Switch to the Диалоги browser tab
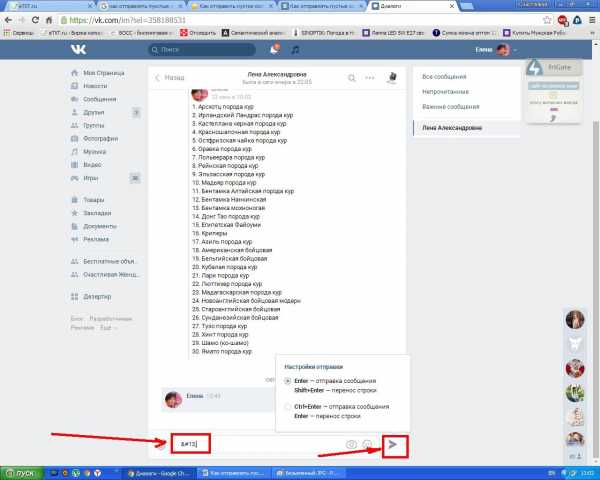This screenshot has height=480, width=600. (x=413, y=6)
